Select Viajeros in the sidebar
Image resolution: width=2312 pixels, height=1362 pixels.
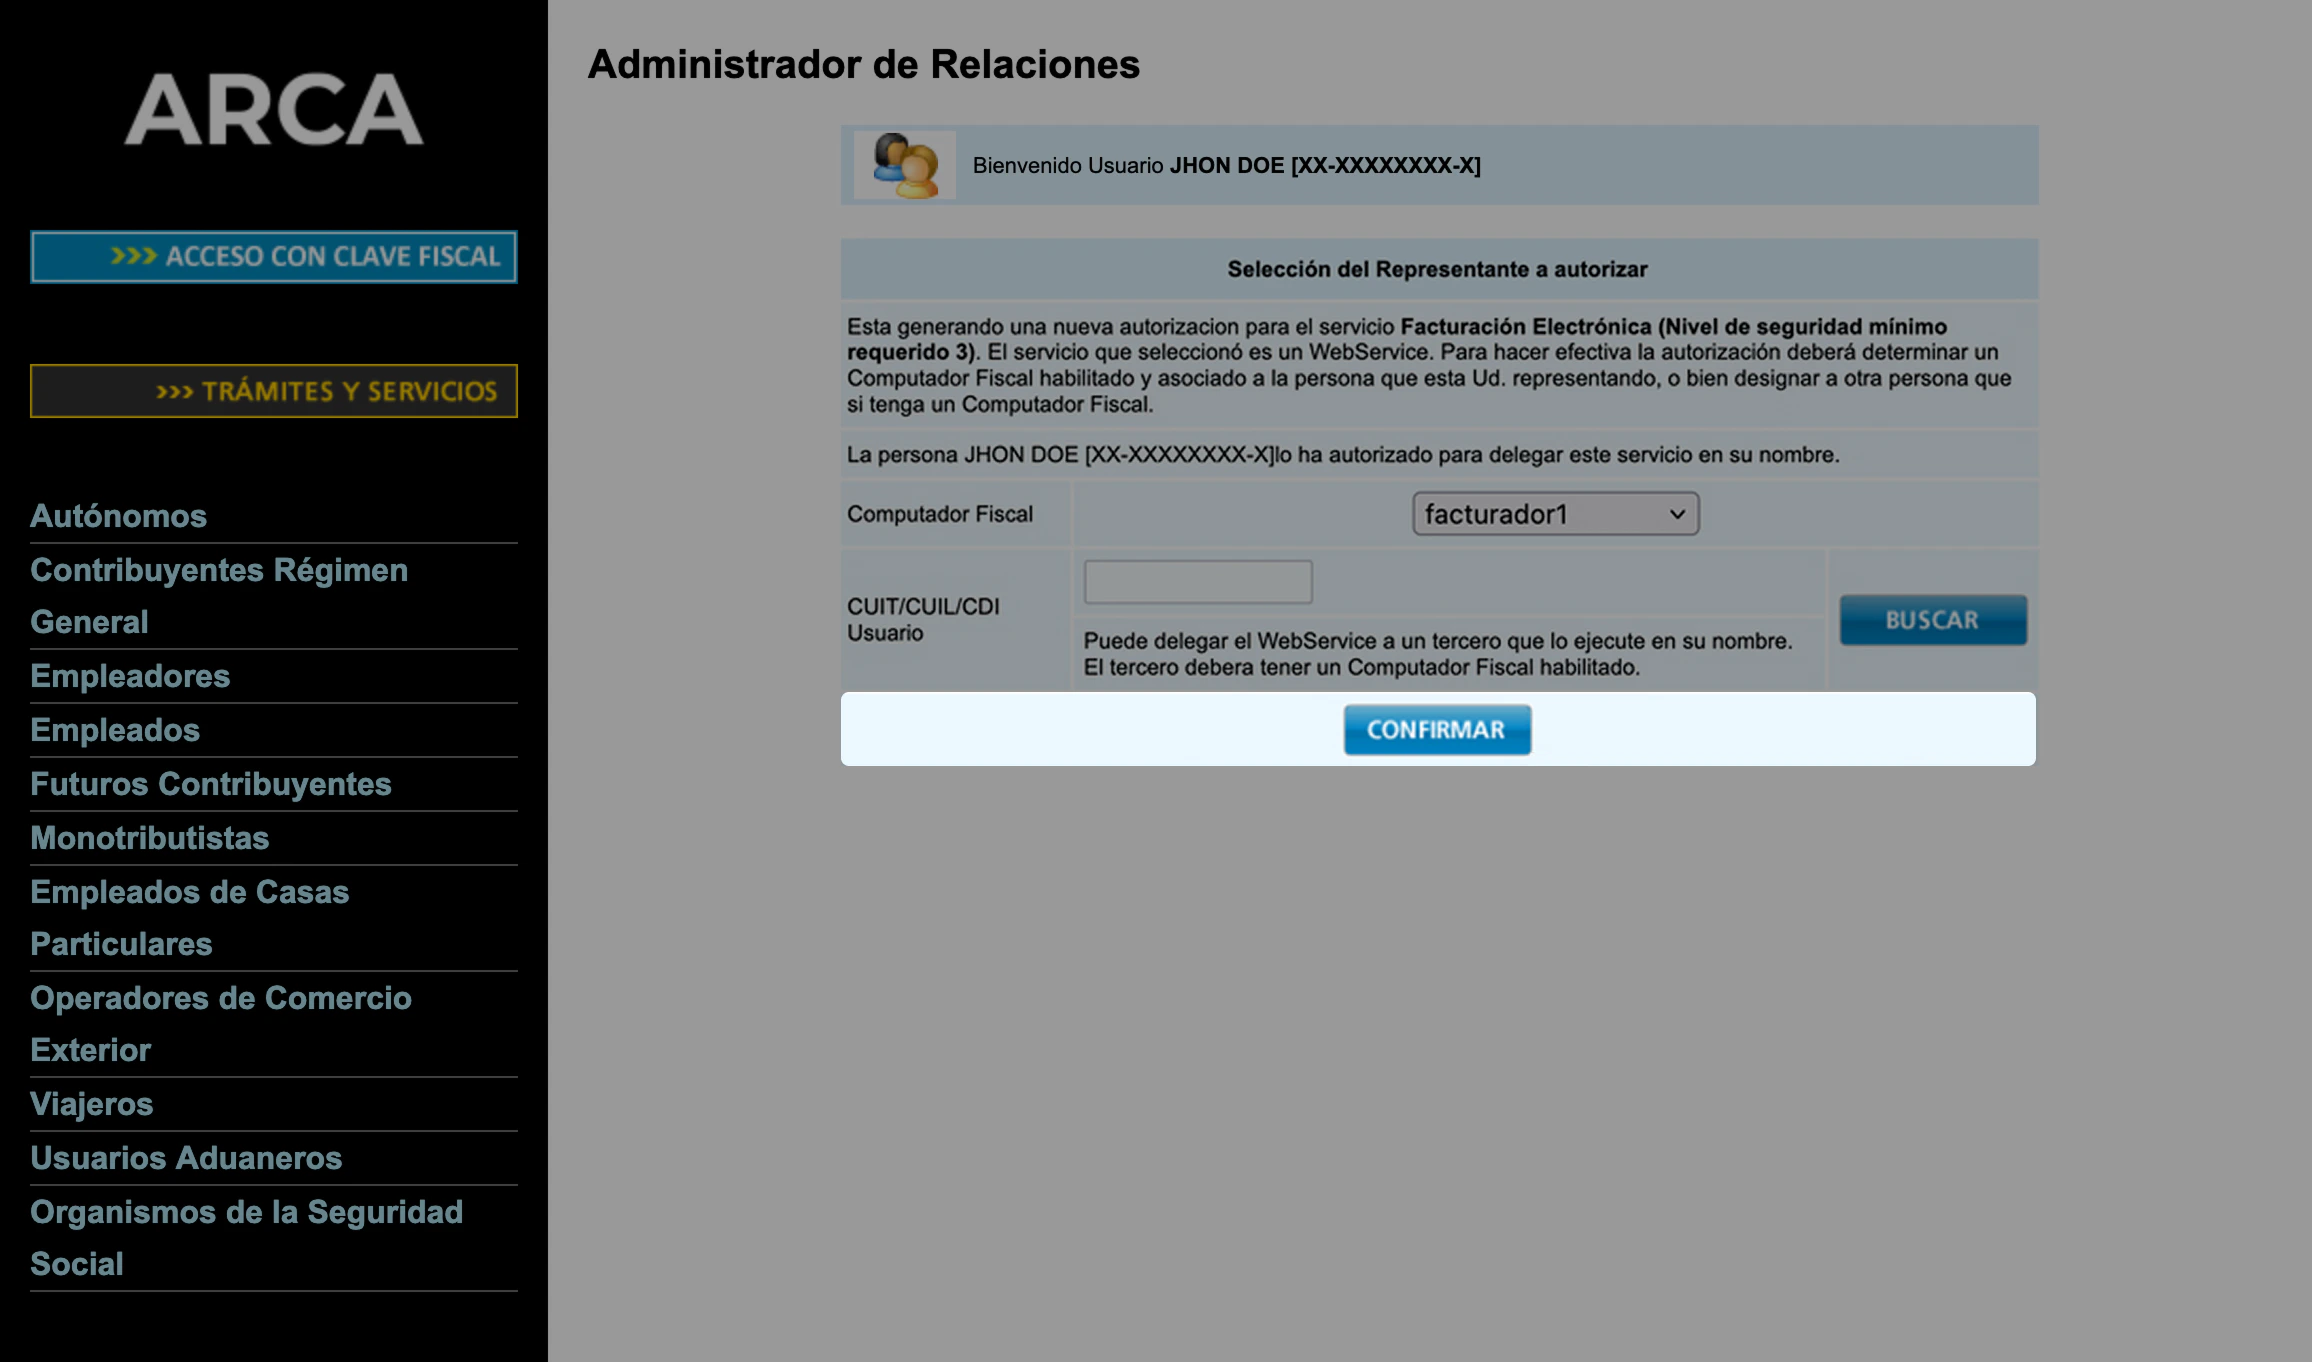tap(91, 1104)
